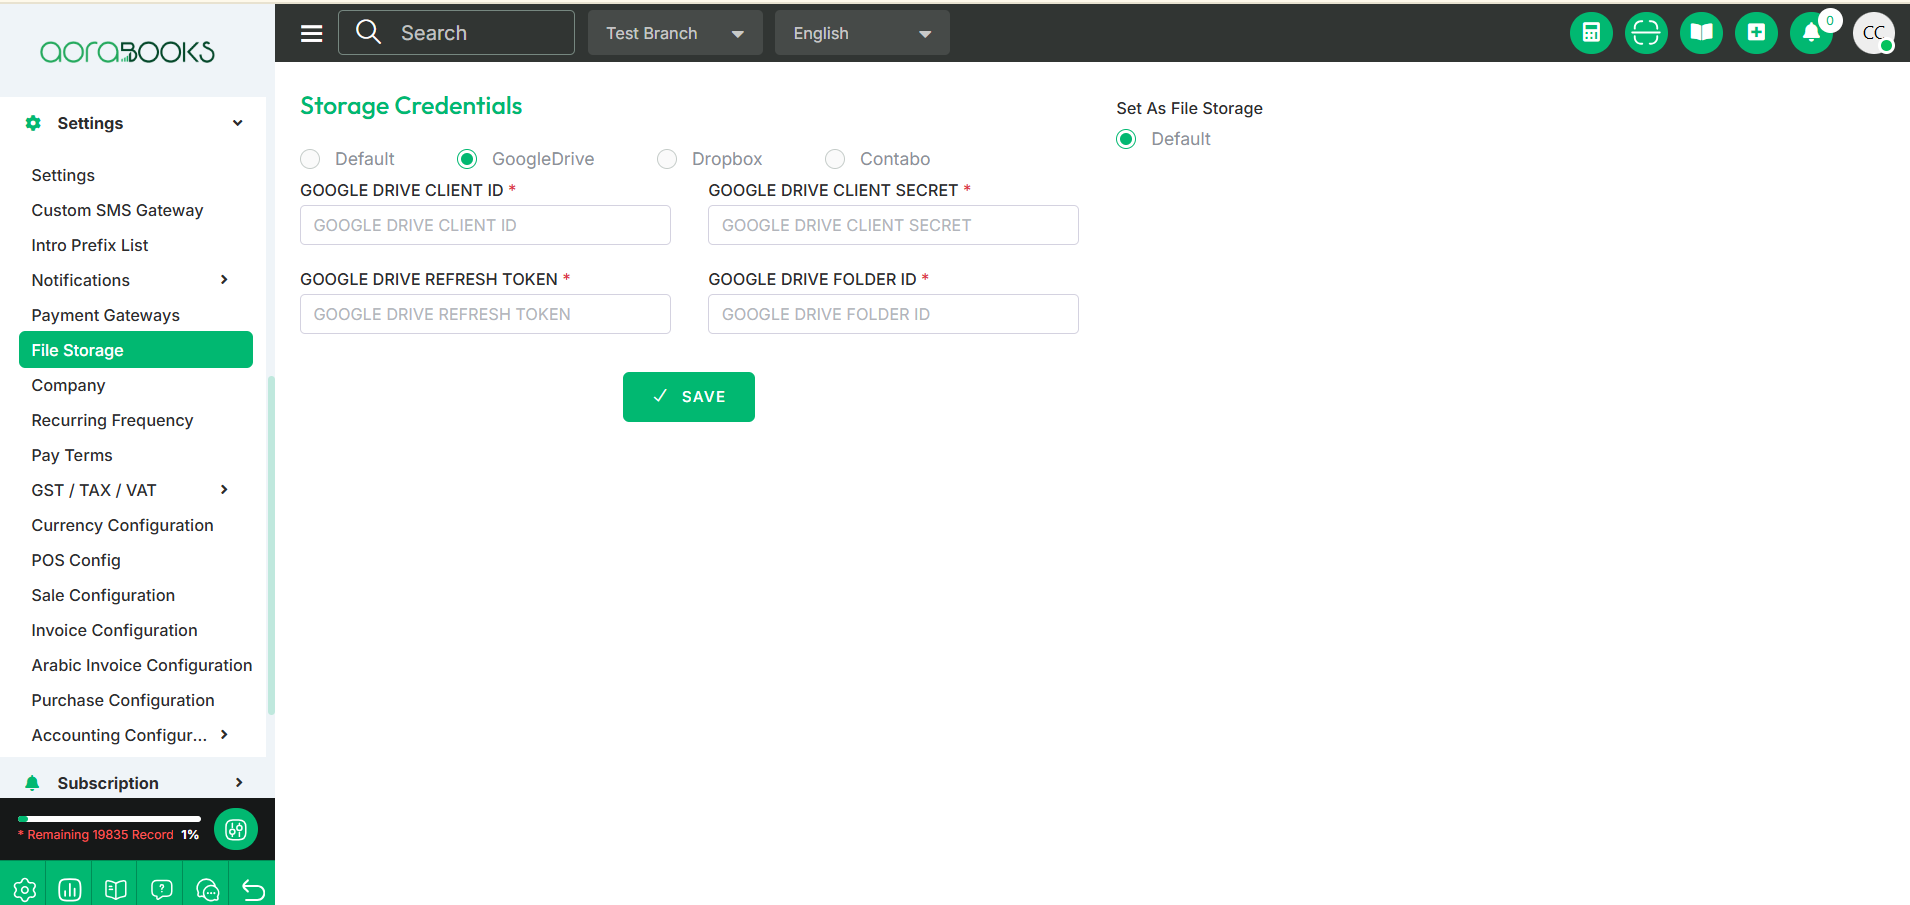Select the Contabo radio option
1910x905 pixels.
pyautogui.click(x=835, y=159)
